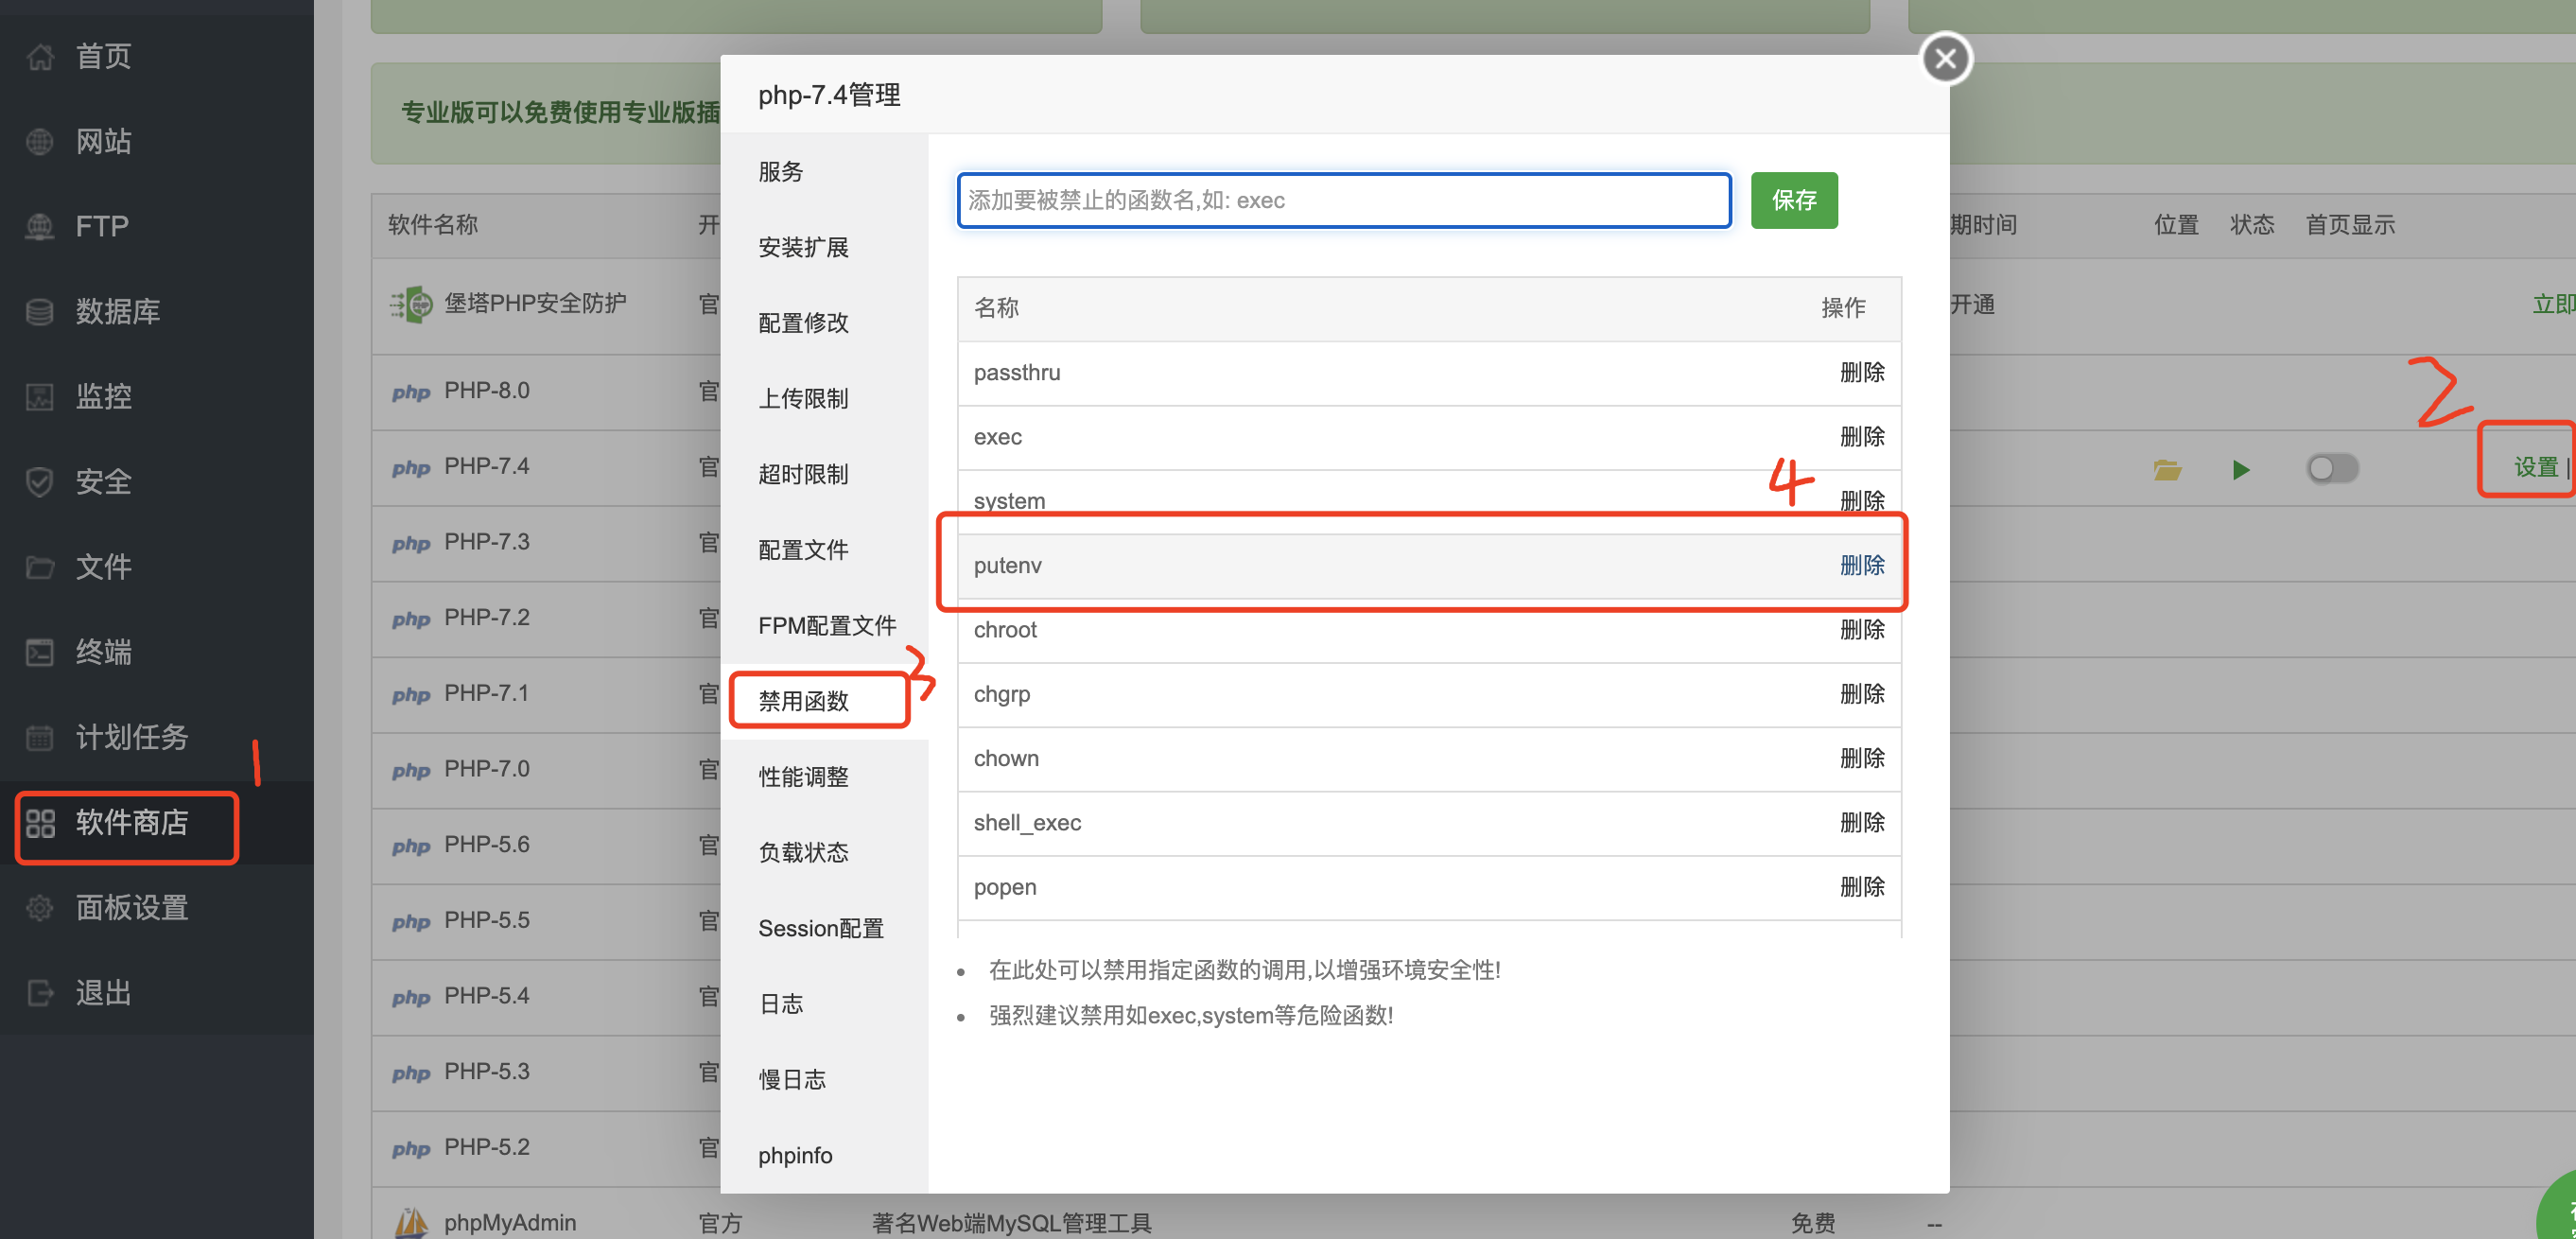Switch to the 安装扩展 tab
The width and height of the screenshot is (2576, 1239).
(803, 247)
